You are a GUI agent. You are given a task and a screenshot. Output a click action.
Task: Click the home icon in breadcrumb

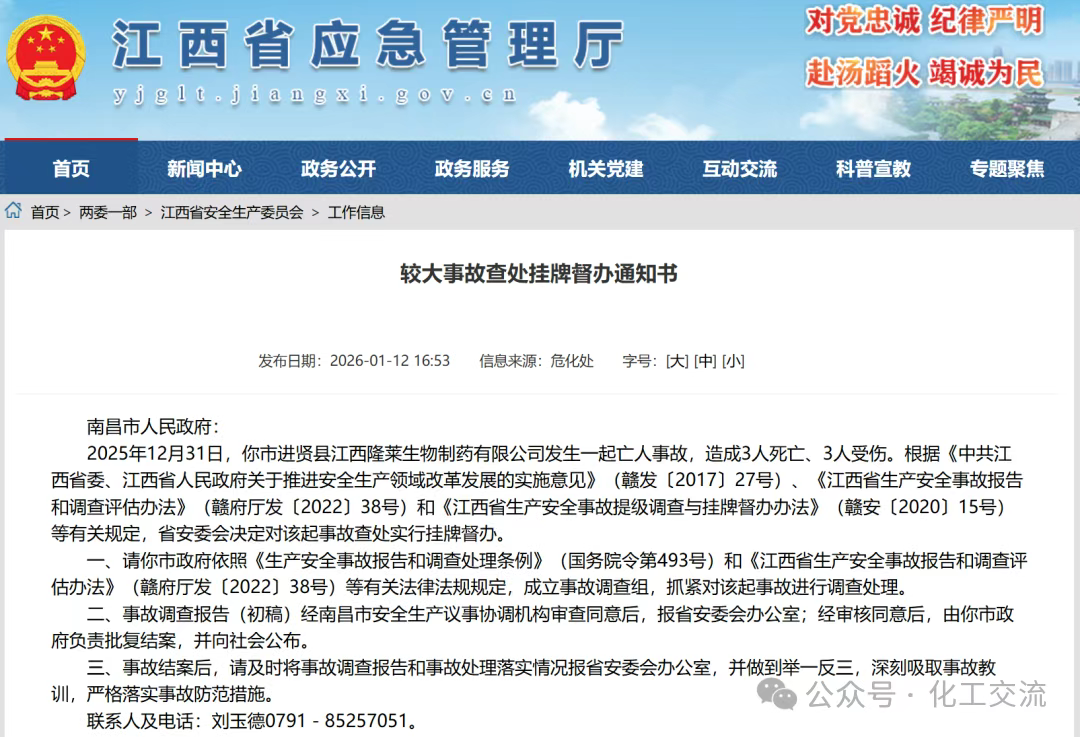point(13,211)
